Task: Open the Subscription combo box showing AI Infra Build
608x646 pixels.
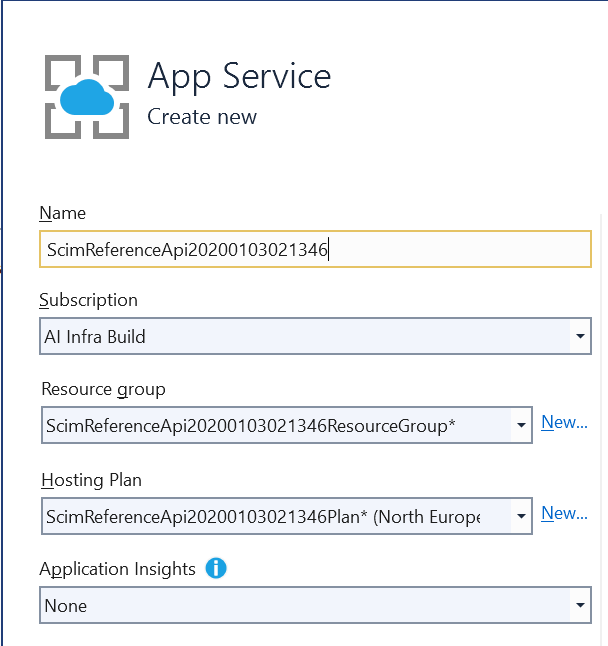Action: pos(305,337)
